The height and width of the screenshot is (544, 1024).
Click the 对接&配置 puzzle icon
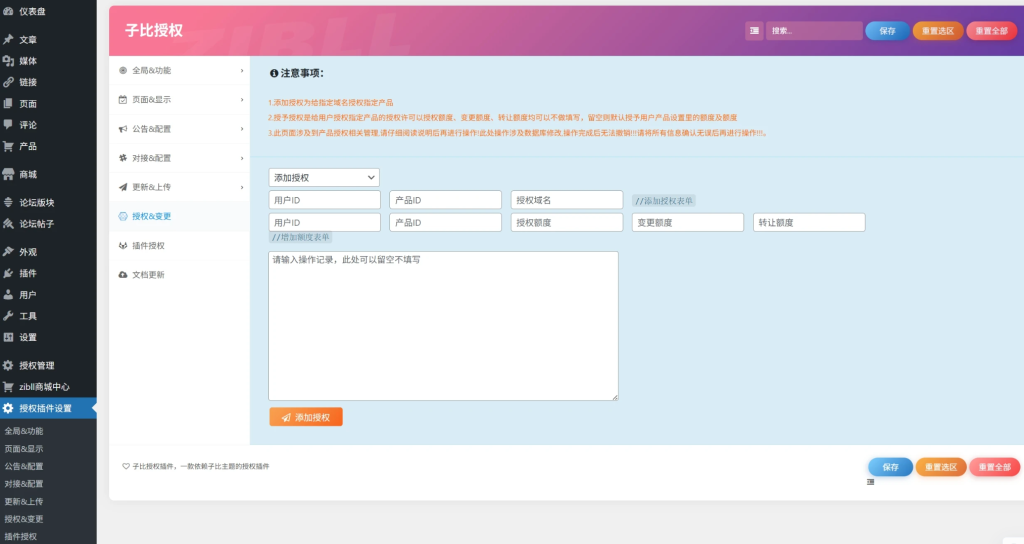click(x=123, y=157)
